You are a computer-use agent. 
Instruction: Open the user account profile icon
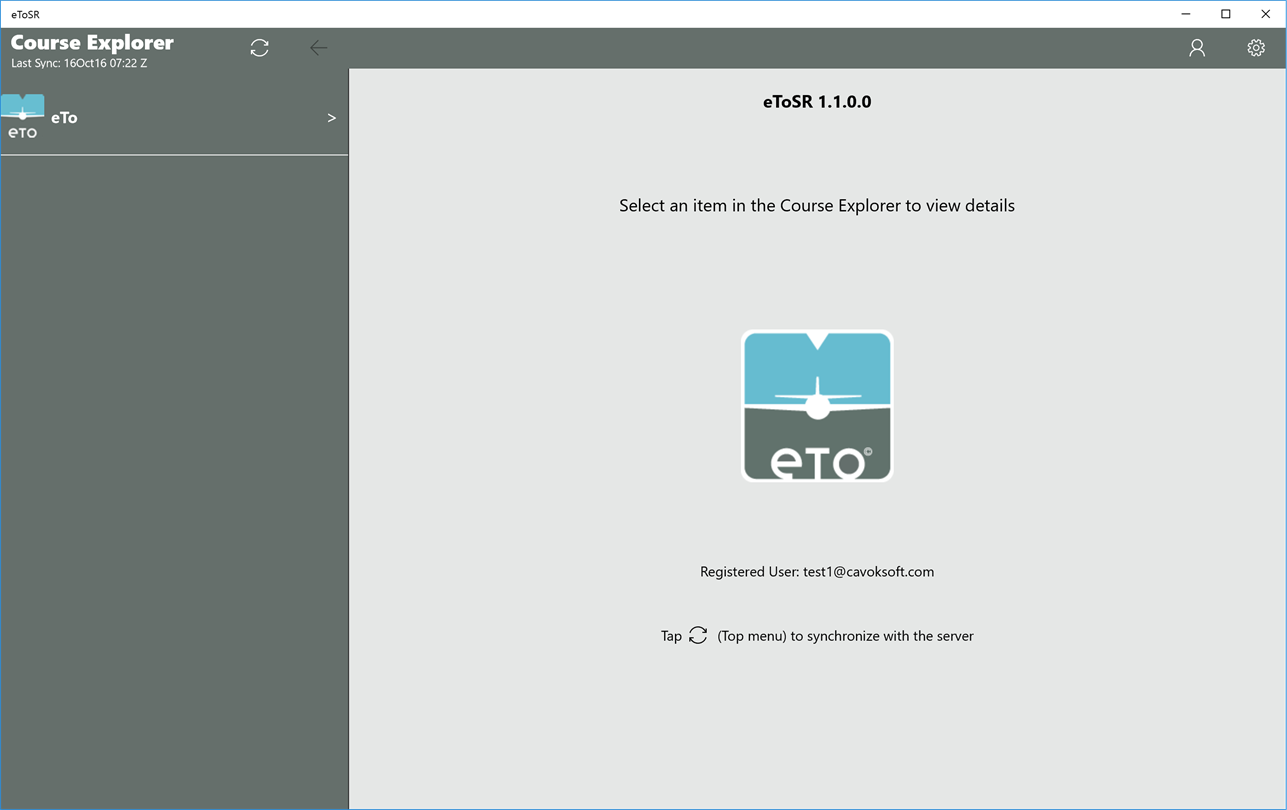(x=1197, y=48)
